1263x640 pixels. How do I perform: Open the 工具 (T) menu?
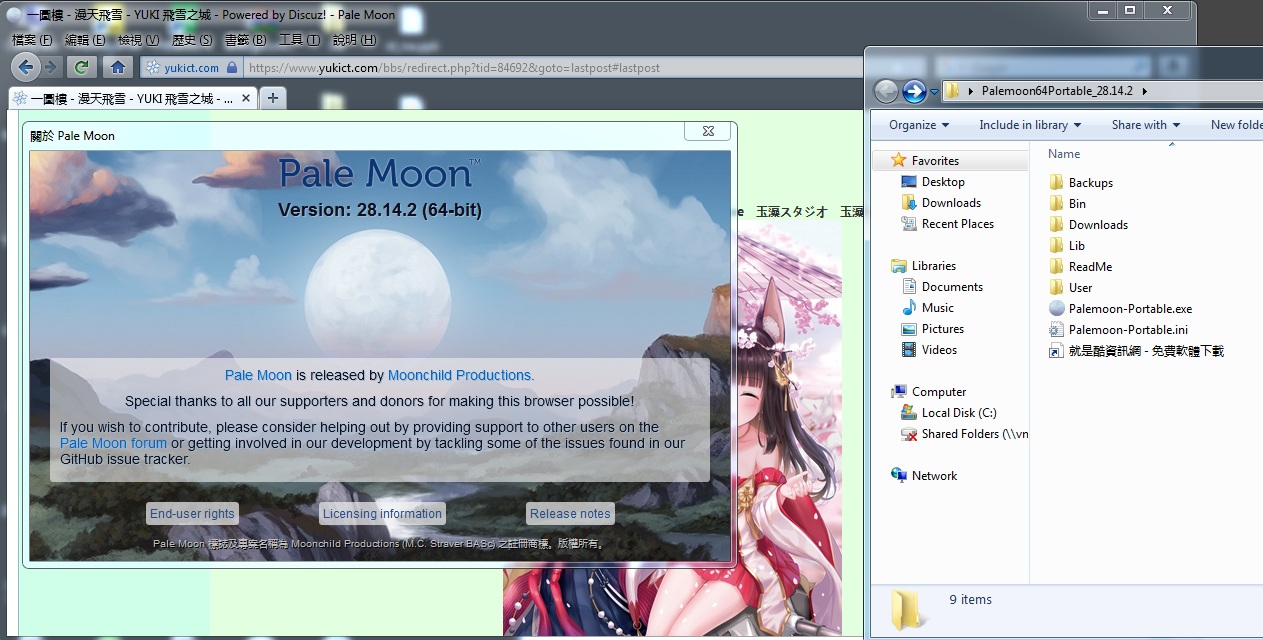click(x=299, y=40)
